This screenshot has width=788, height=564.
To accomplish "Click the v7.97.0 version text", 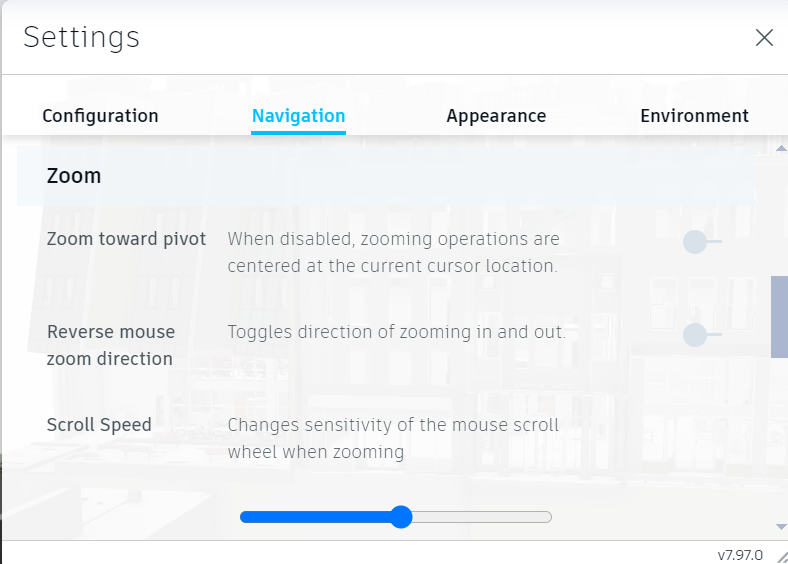I will [740, 555].
